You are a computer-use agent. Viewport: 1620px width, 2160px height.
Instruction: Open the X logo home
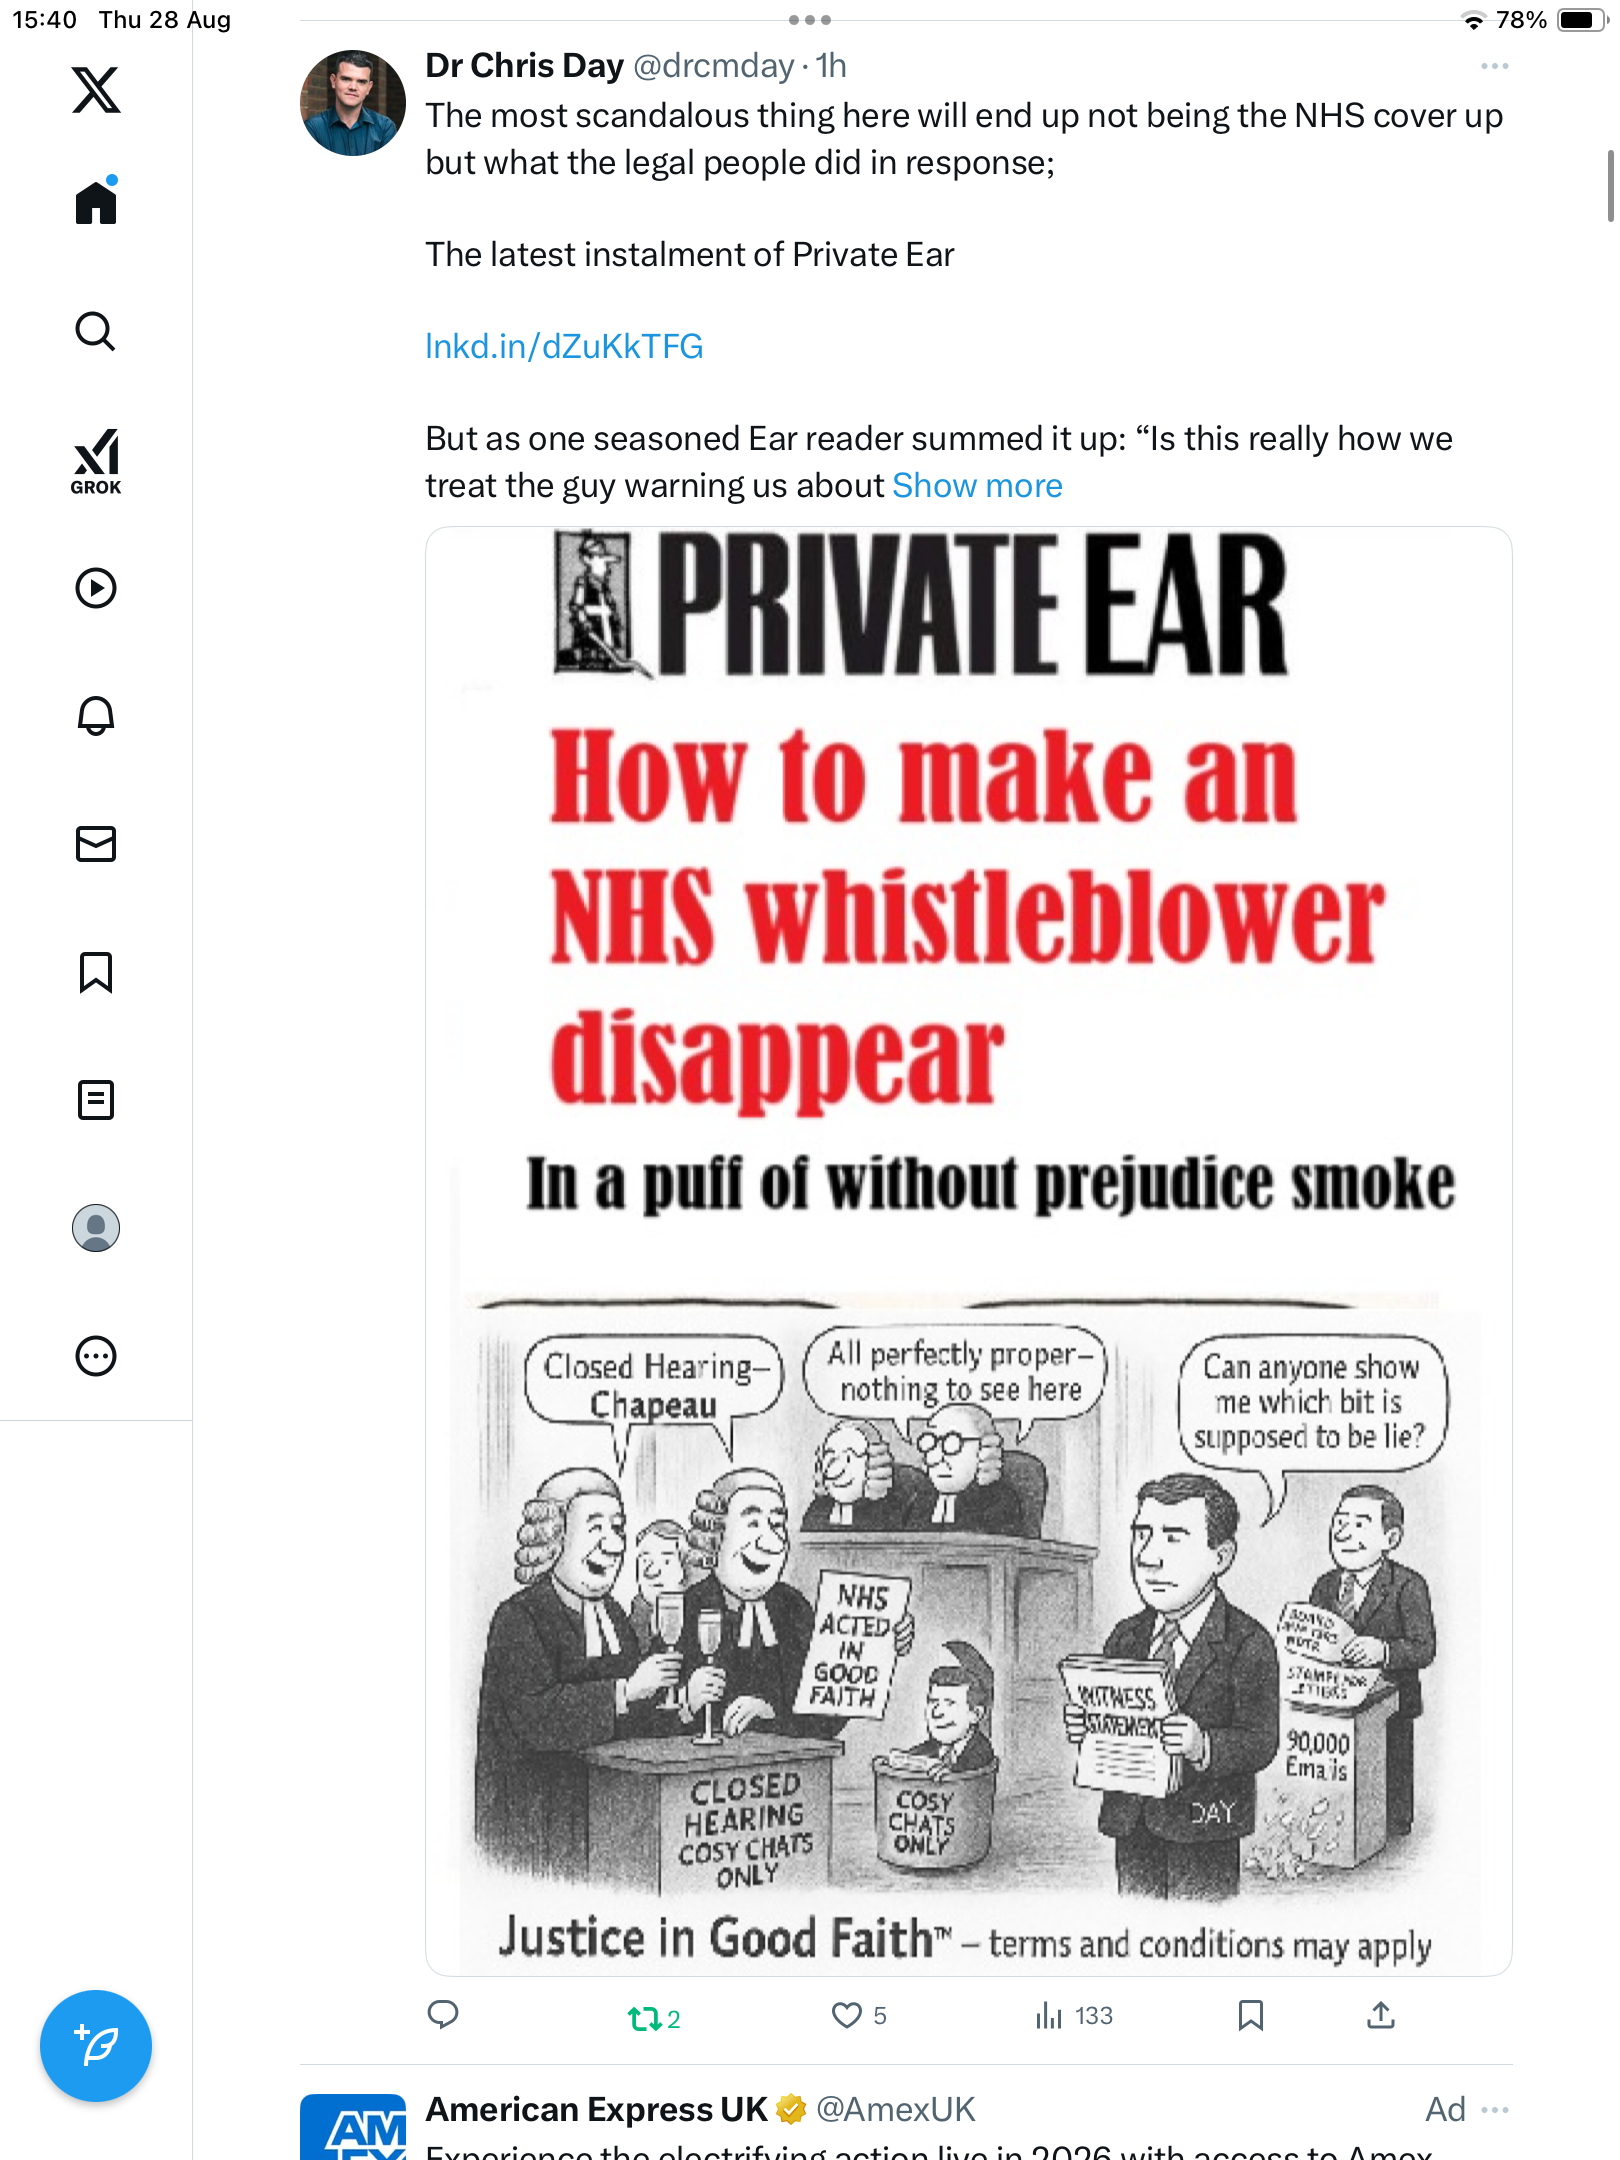pos(96,90)
